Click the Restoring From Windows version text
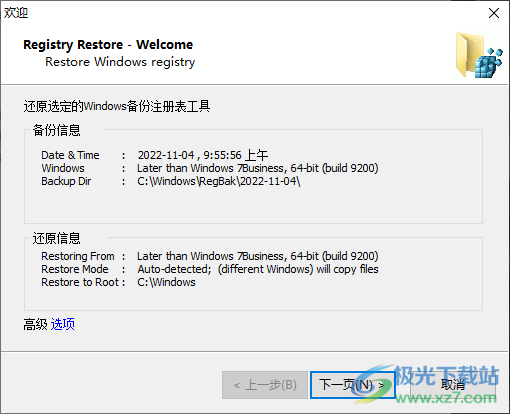The width and height of the screenshot is (510, 414). [258, 256]
